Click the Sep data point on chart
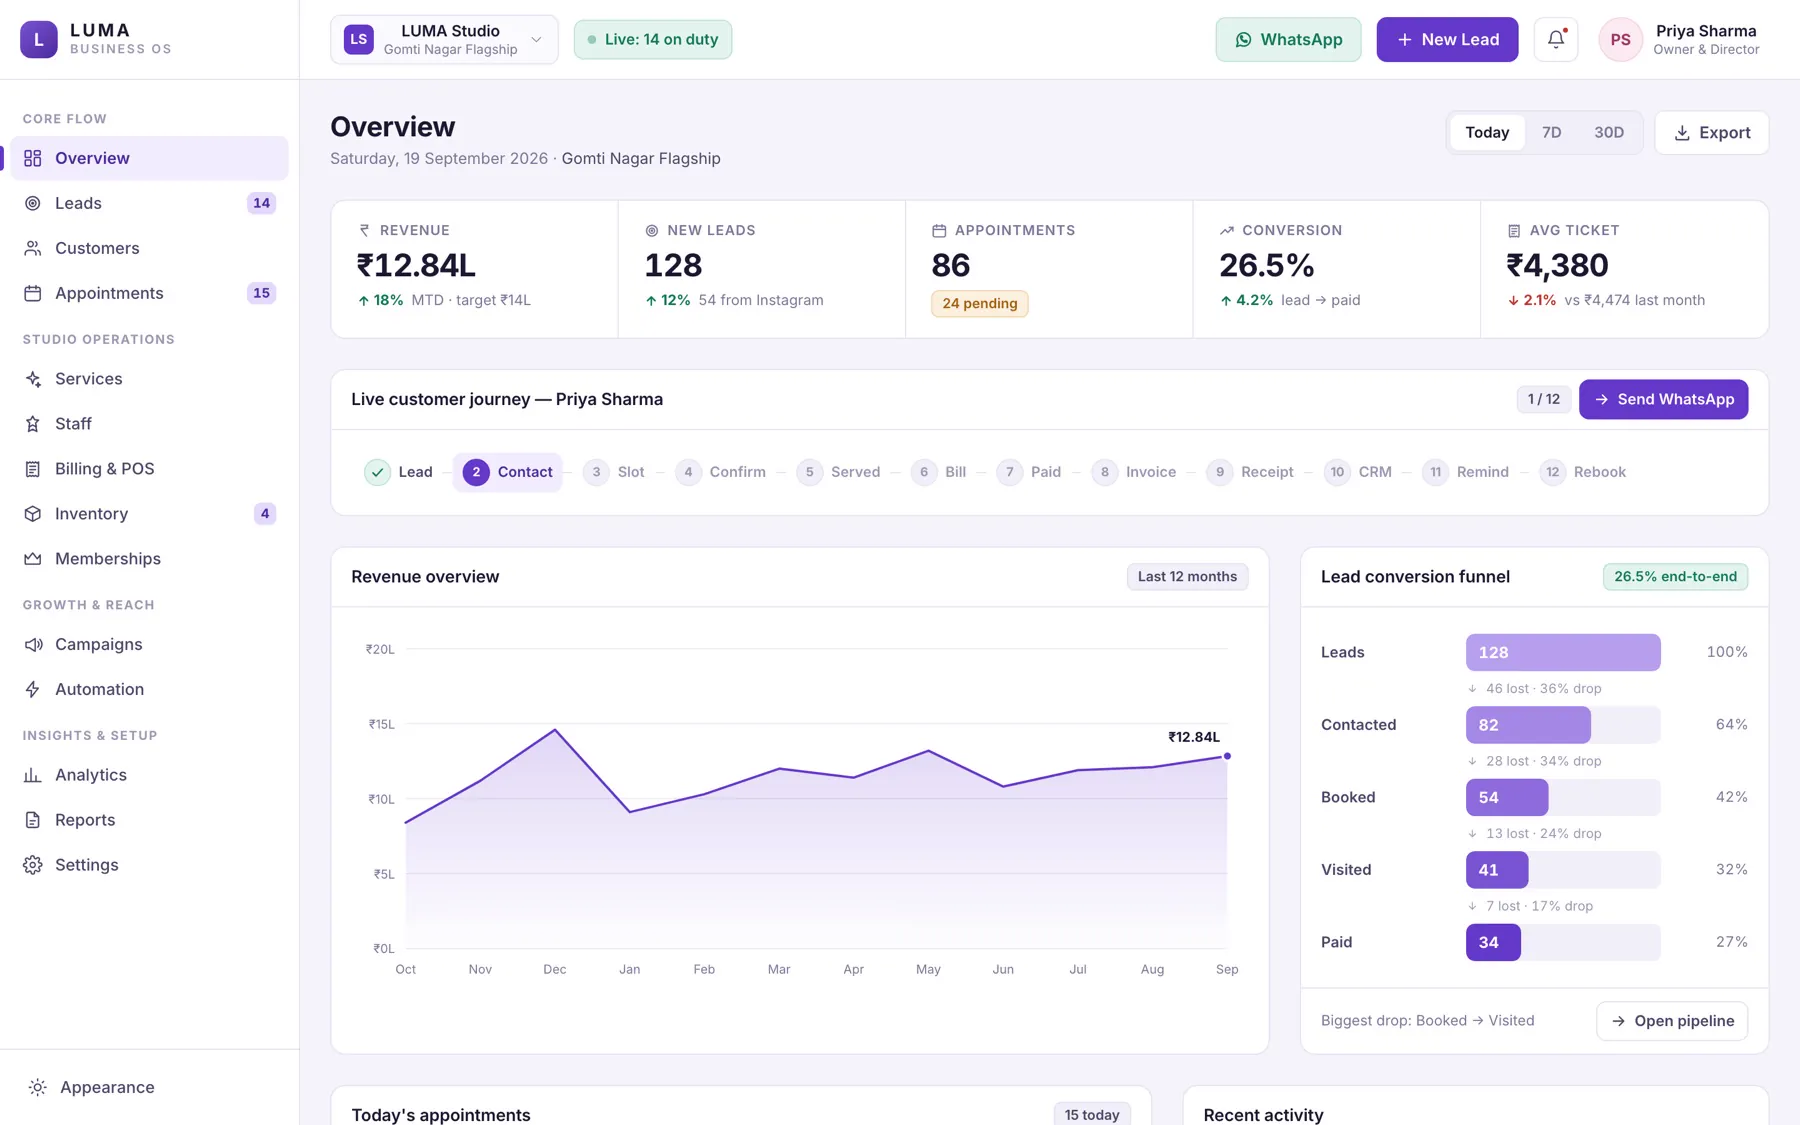The height and width of the screenshot is (1125, 1800). [x=1227, y=756]
